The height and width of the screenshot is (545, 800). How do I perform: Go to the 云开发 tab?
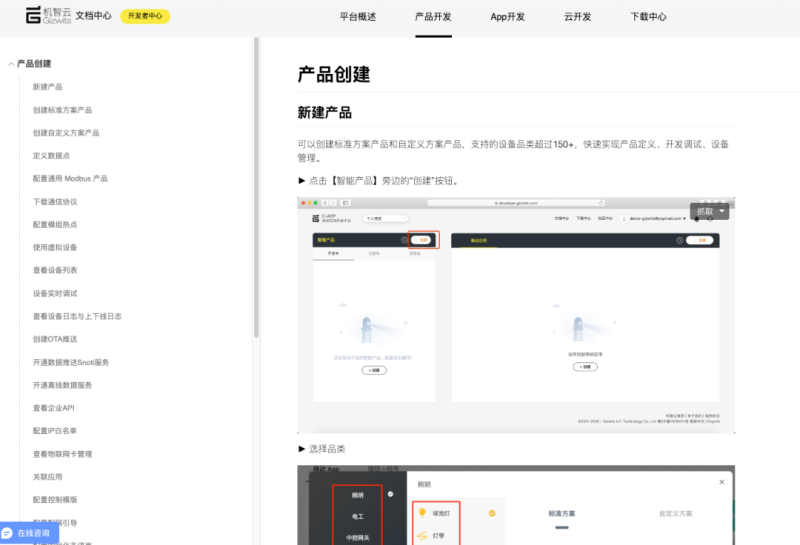(x=578, y=17)
